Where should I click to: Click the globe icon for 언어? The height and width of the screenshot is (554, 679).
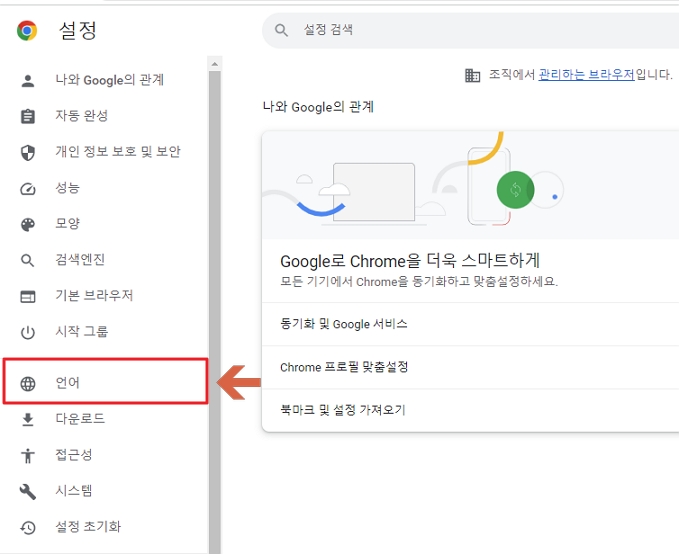coord(28,383)
